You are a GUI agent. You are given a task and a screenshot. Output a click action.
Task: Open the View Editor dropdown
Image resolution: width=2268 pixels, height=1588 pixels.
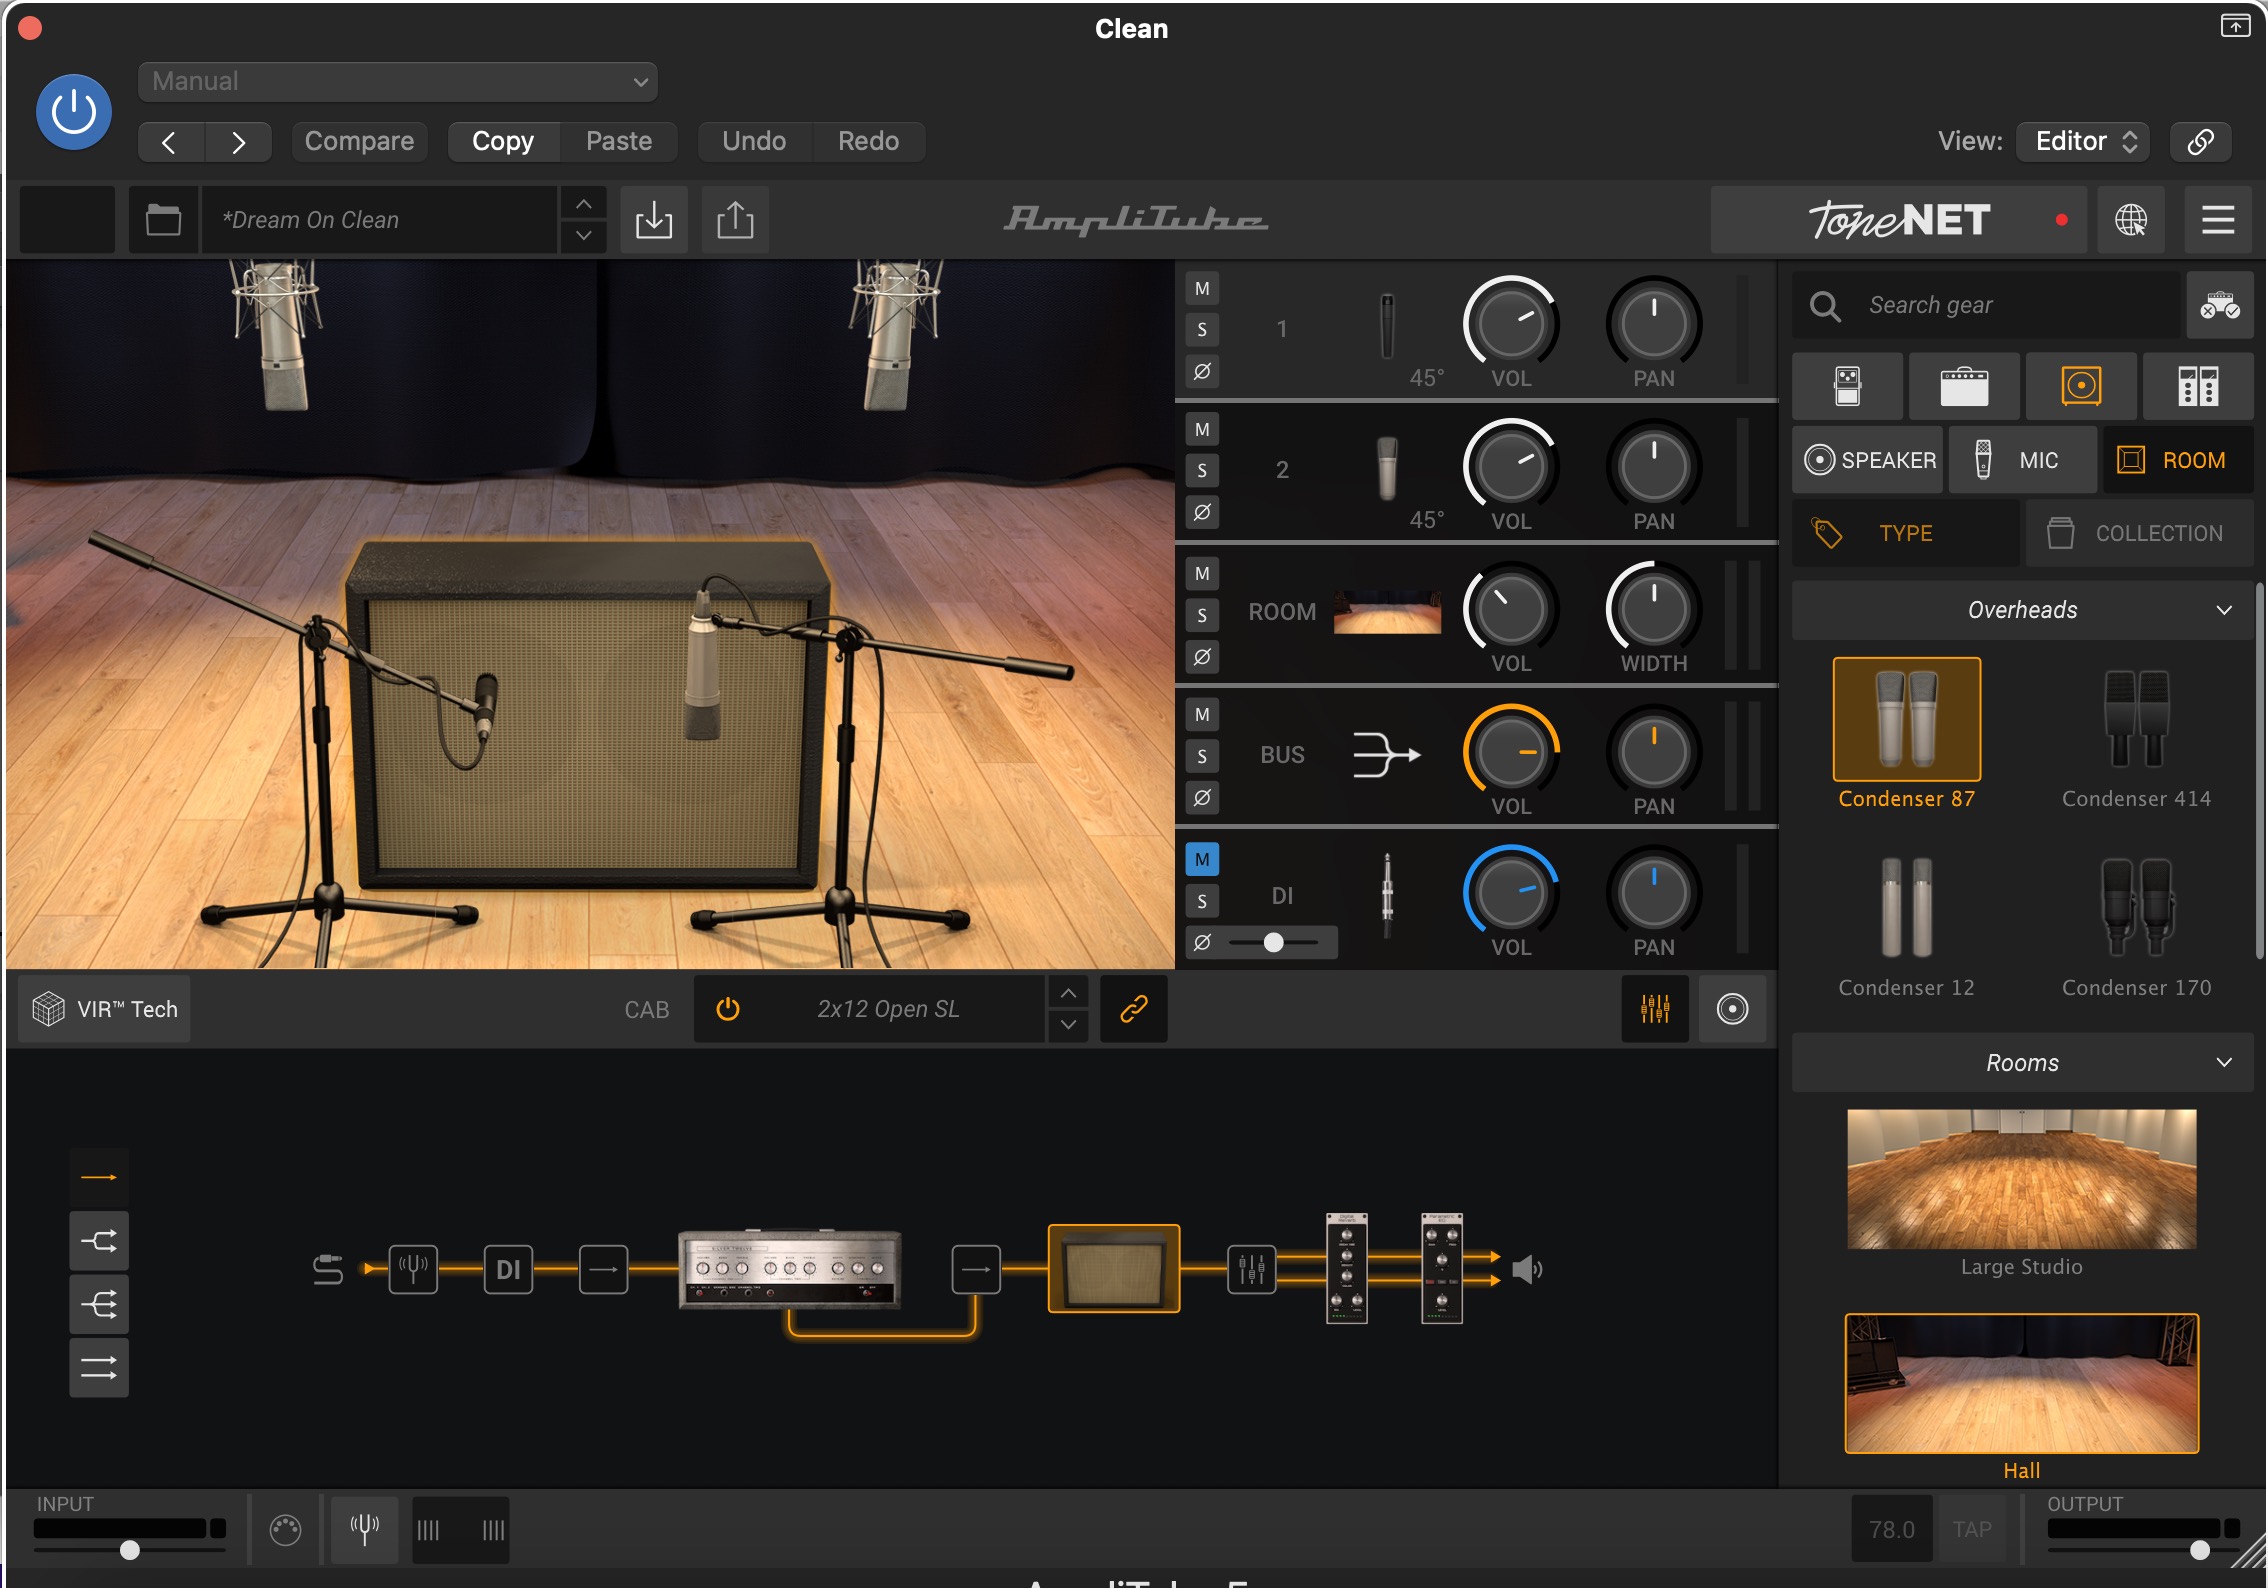click(x=2084, y=141)
